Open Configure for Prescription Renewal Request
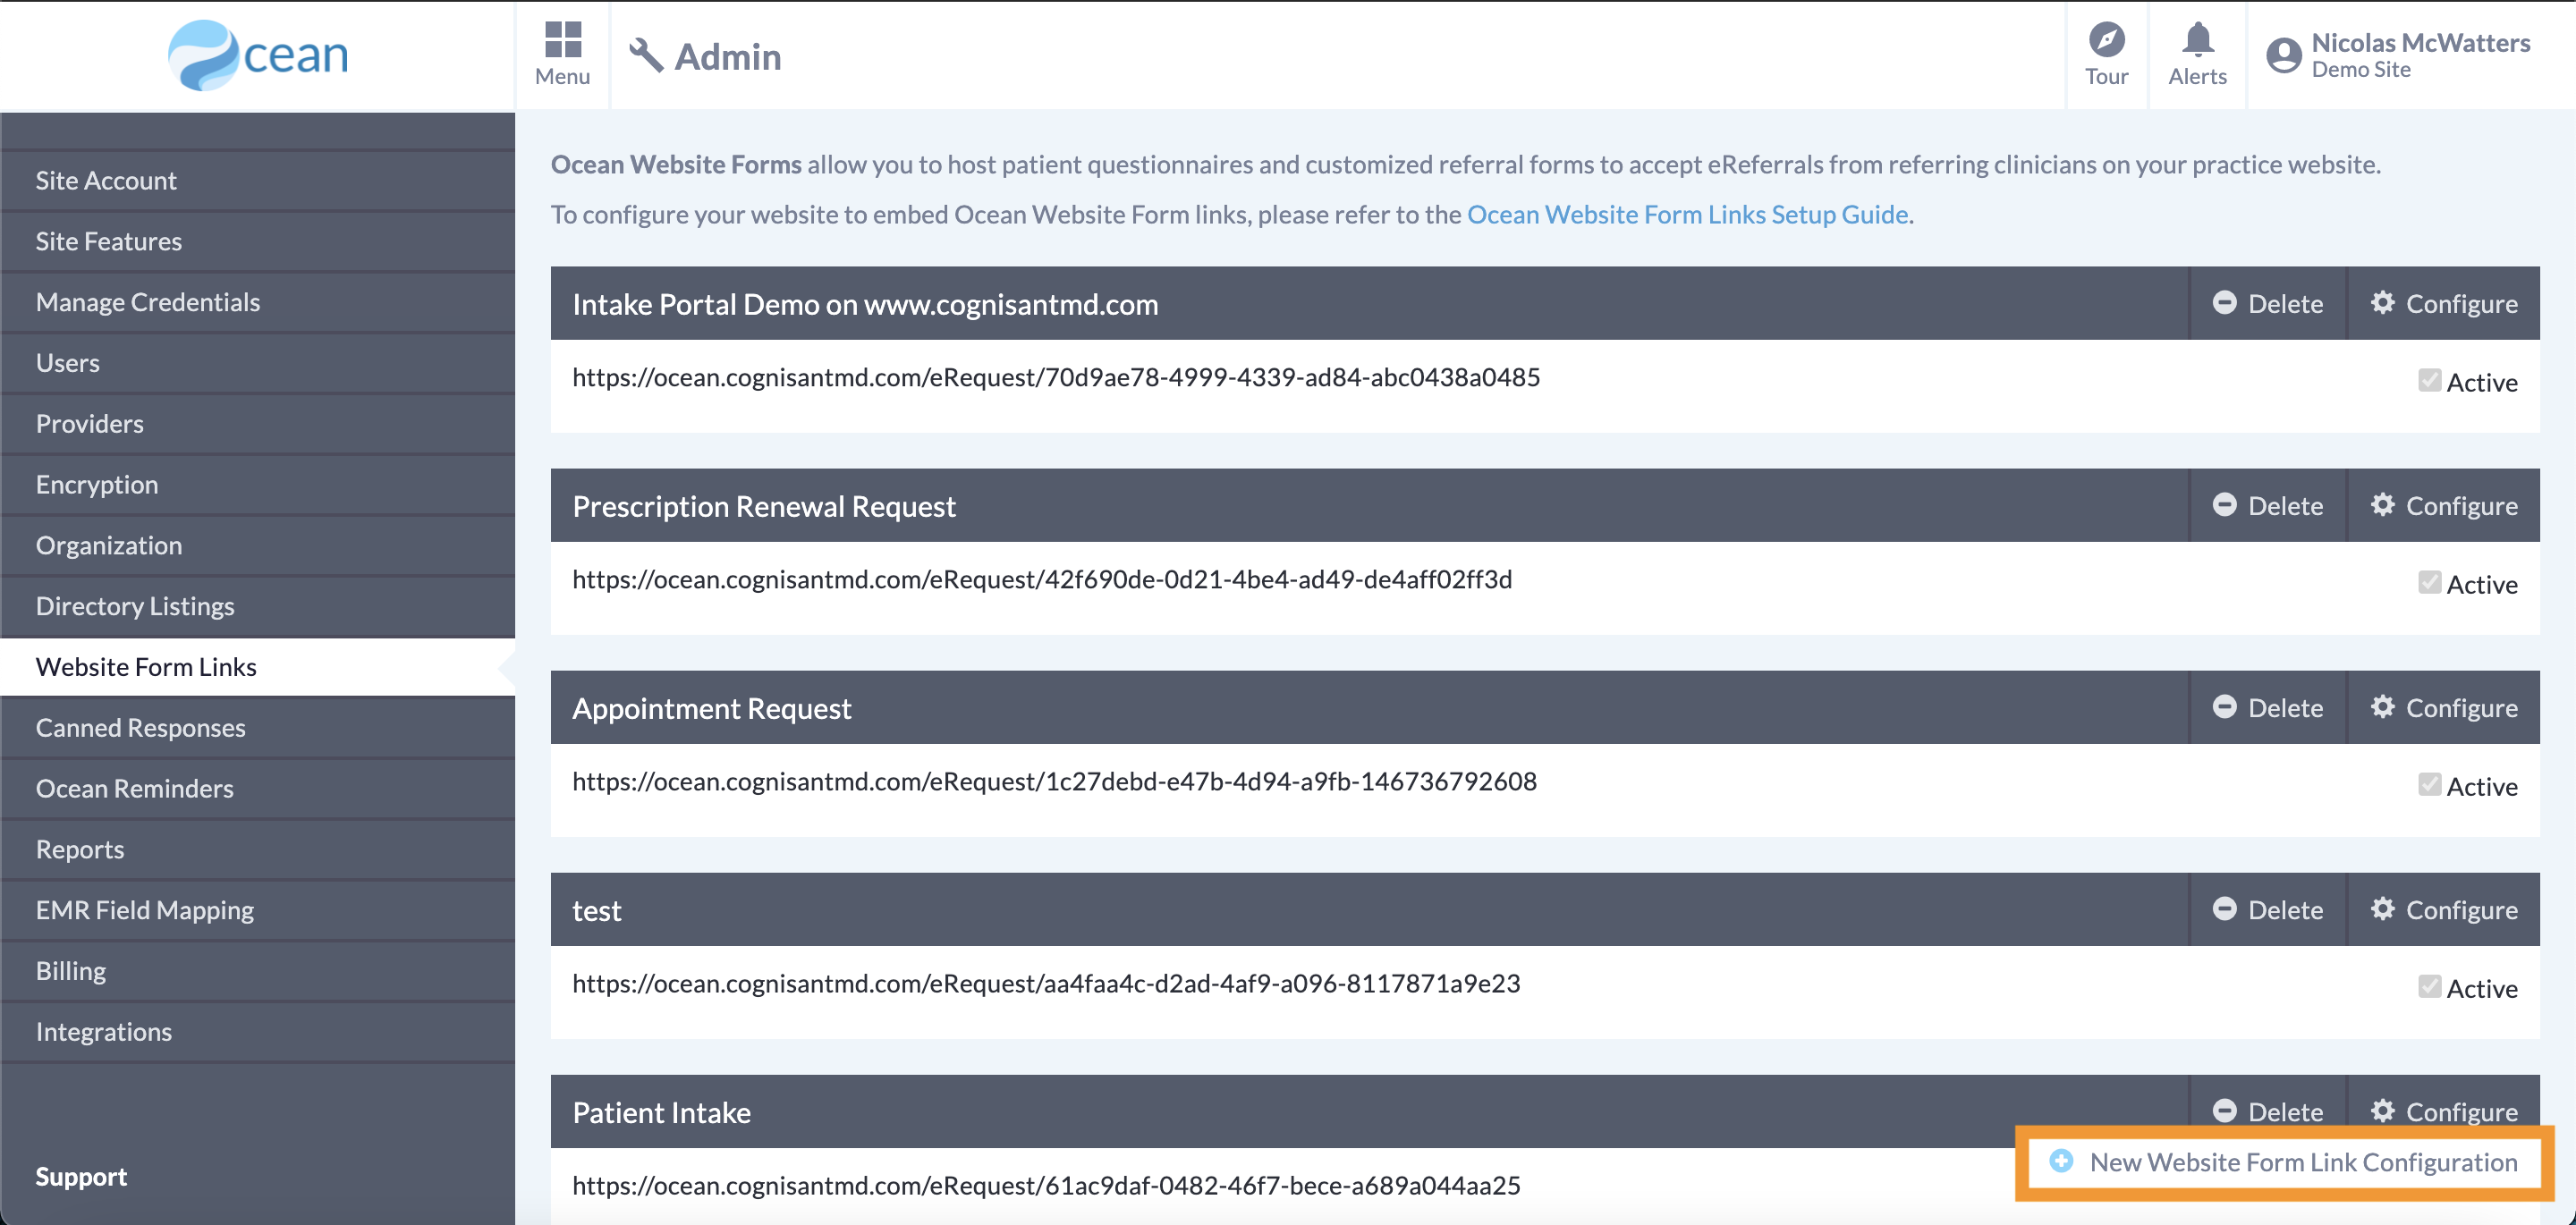 click(2445, 505)
